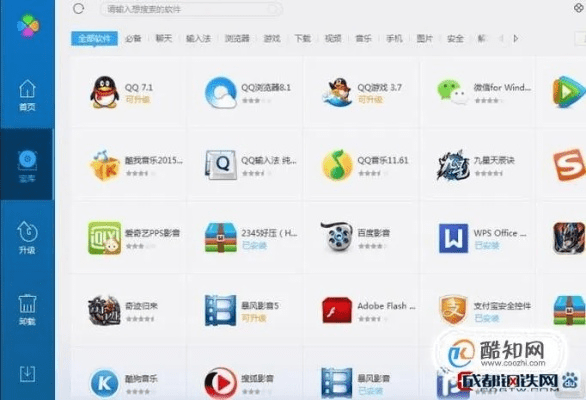The image size is (586, 400).
Task: Click the 百度影音 film reel icon
Action: (337, 237)
